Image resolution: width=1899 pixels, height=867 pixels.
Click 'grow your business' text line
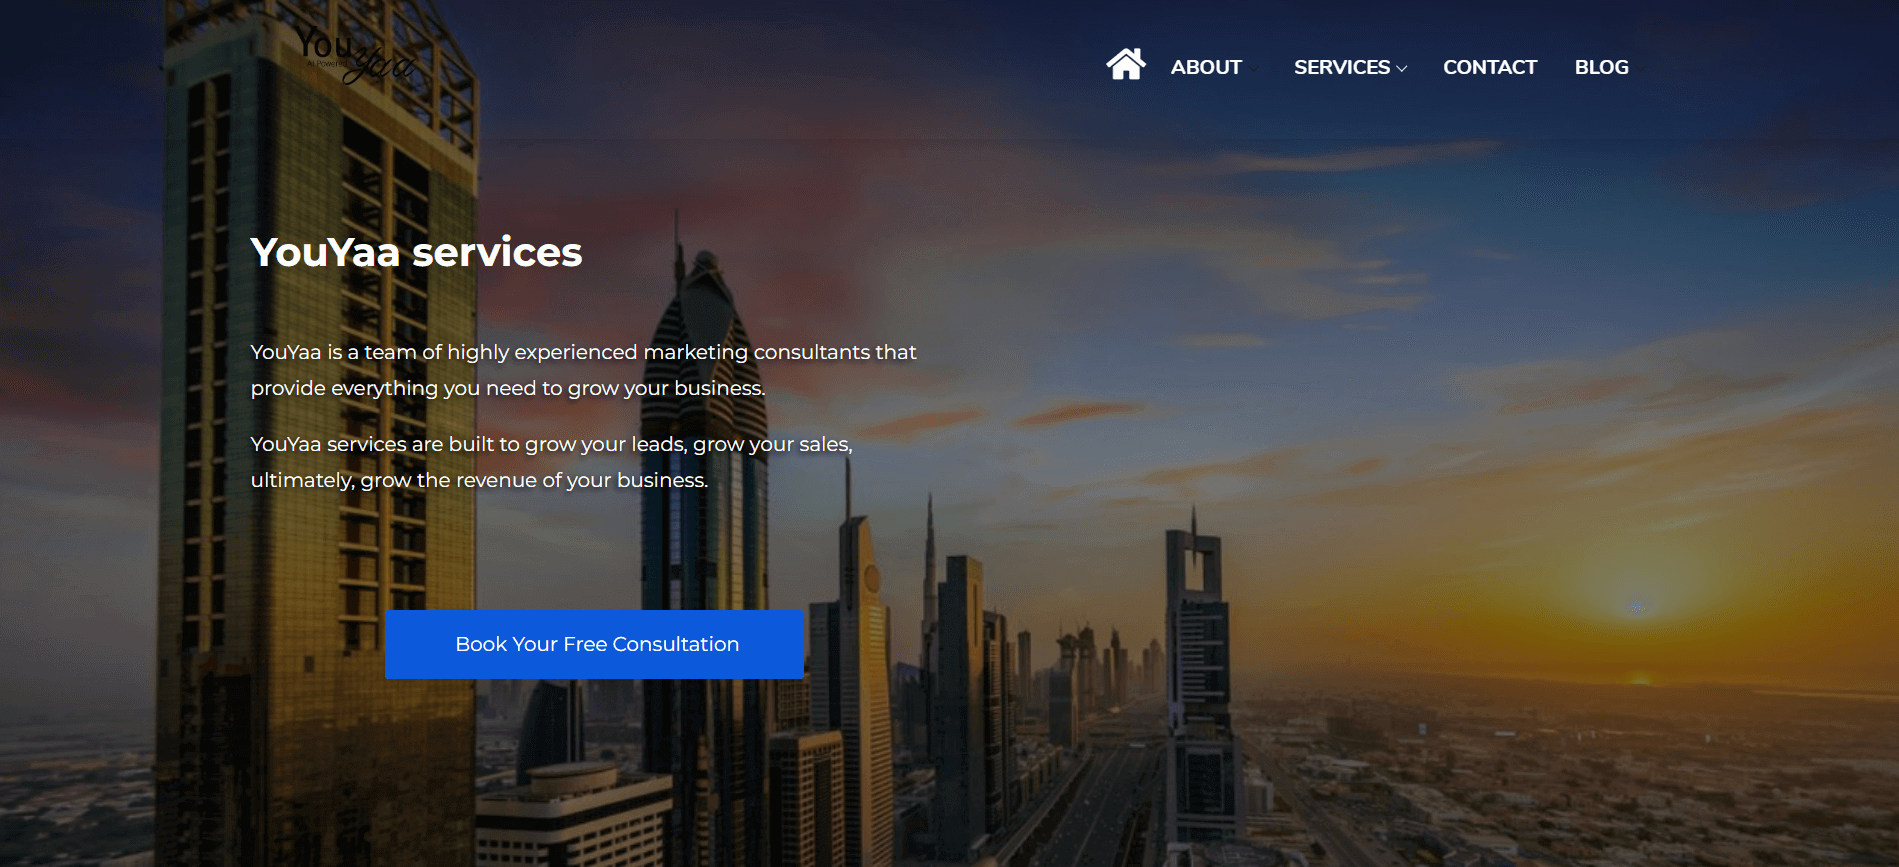pyautogui.click(x=508, y=388)
